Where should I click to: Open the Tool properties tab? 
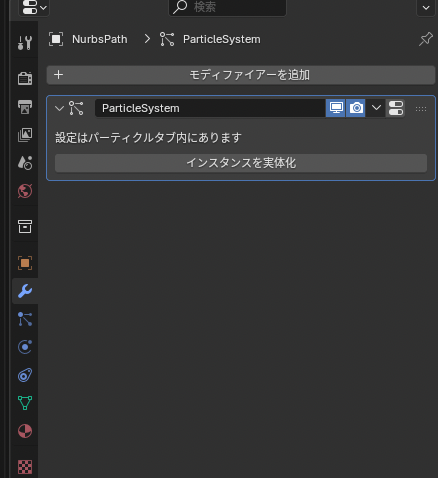click(x=25, y=43)
